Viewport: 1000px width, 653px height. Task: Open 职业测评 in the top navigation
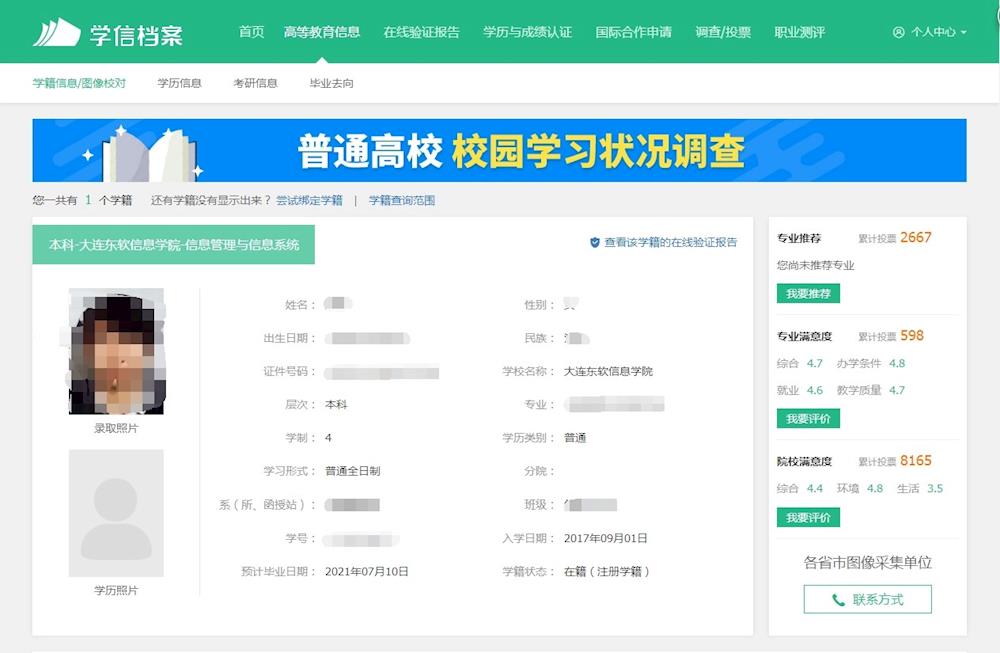click(x=799, y=32)
